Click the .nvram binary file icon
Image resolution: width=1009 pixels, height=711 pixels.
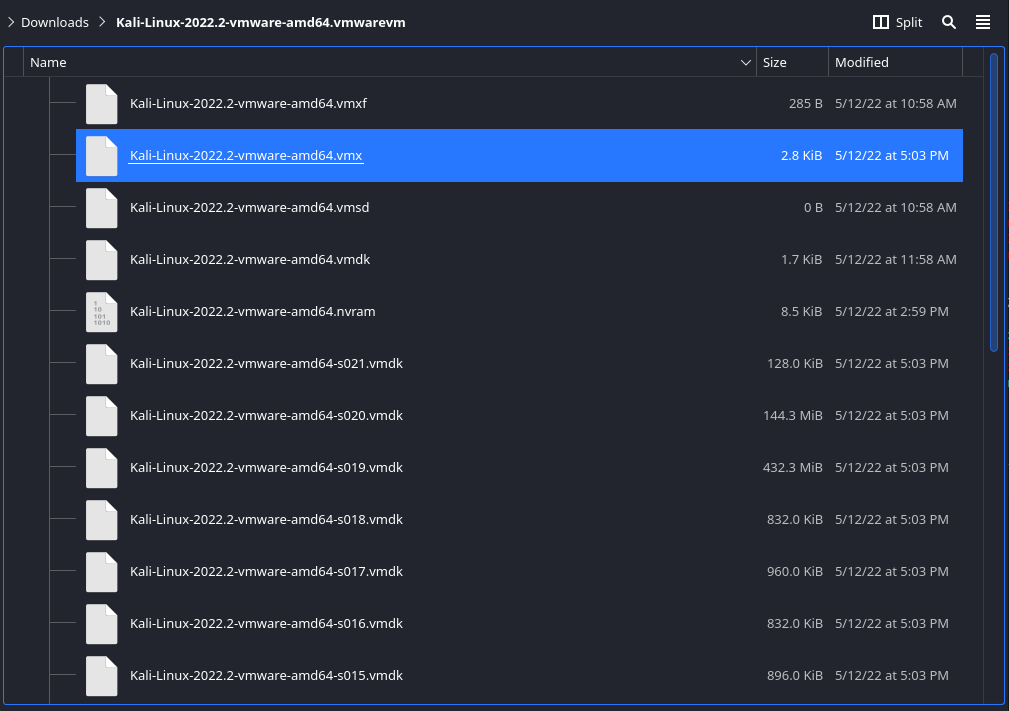click(x=101, y=312)
